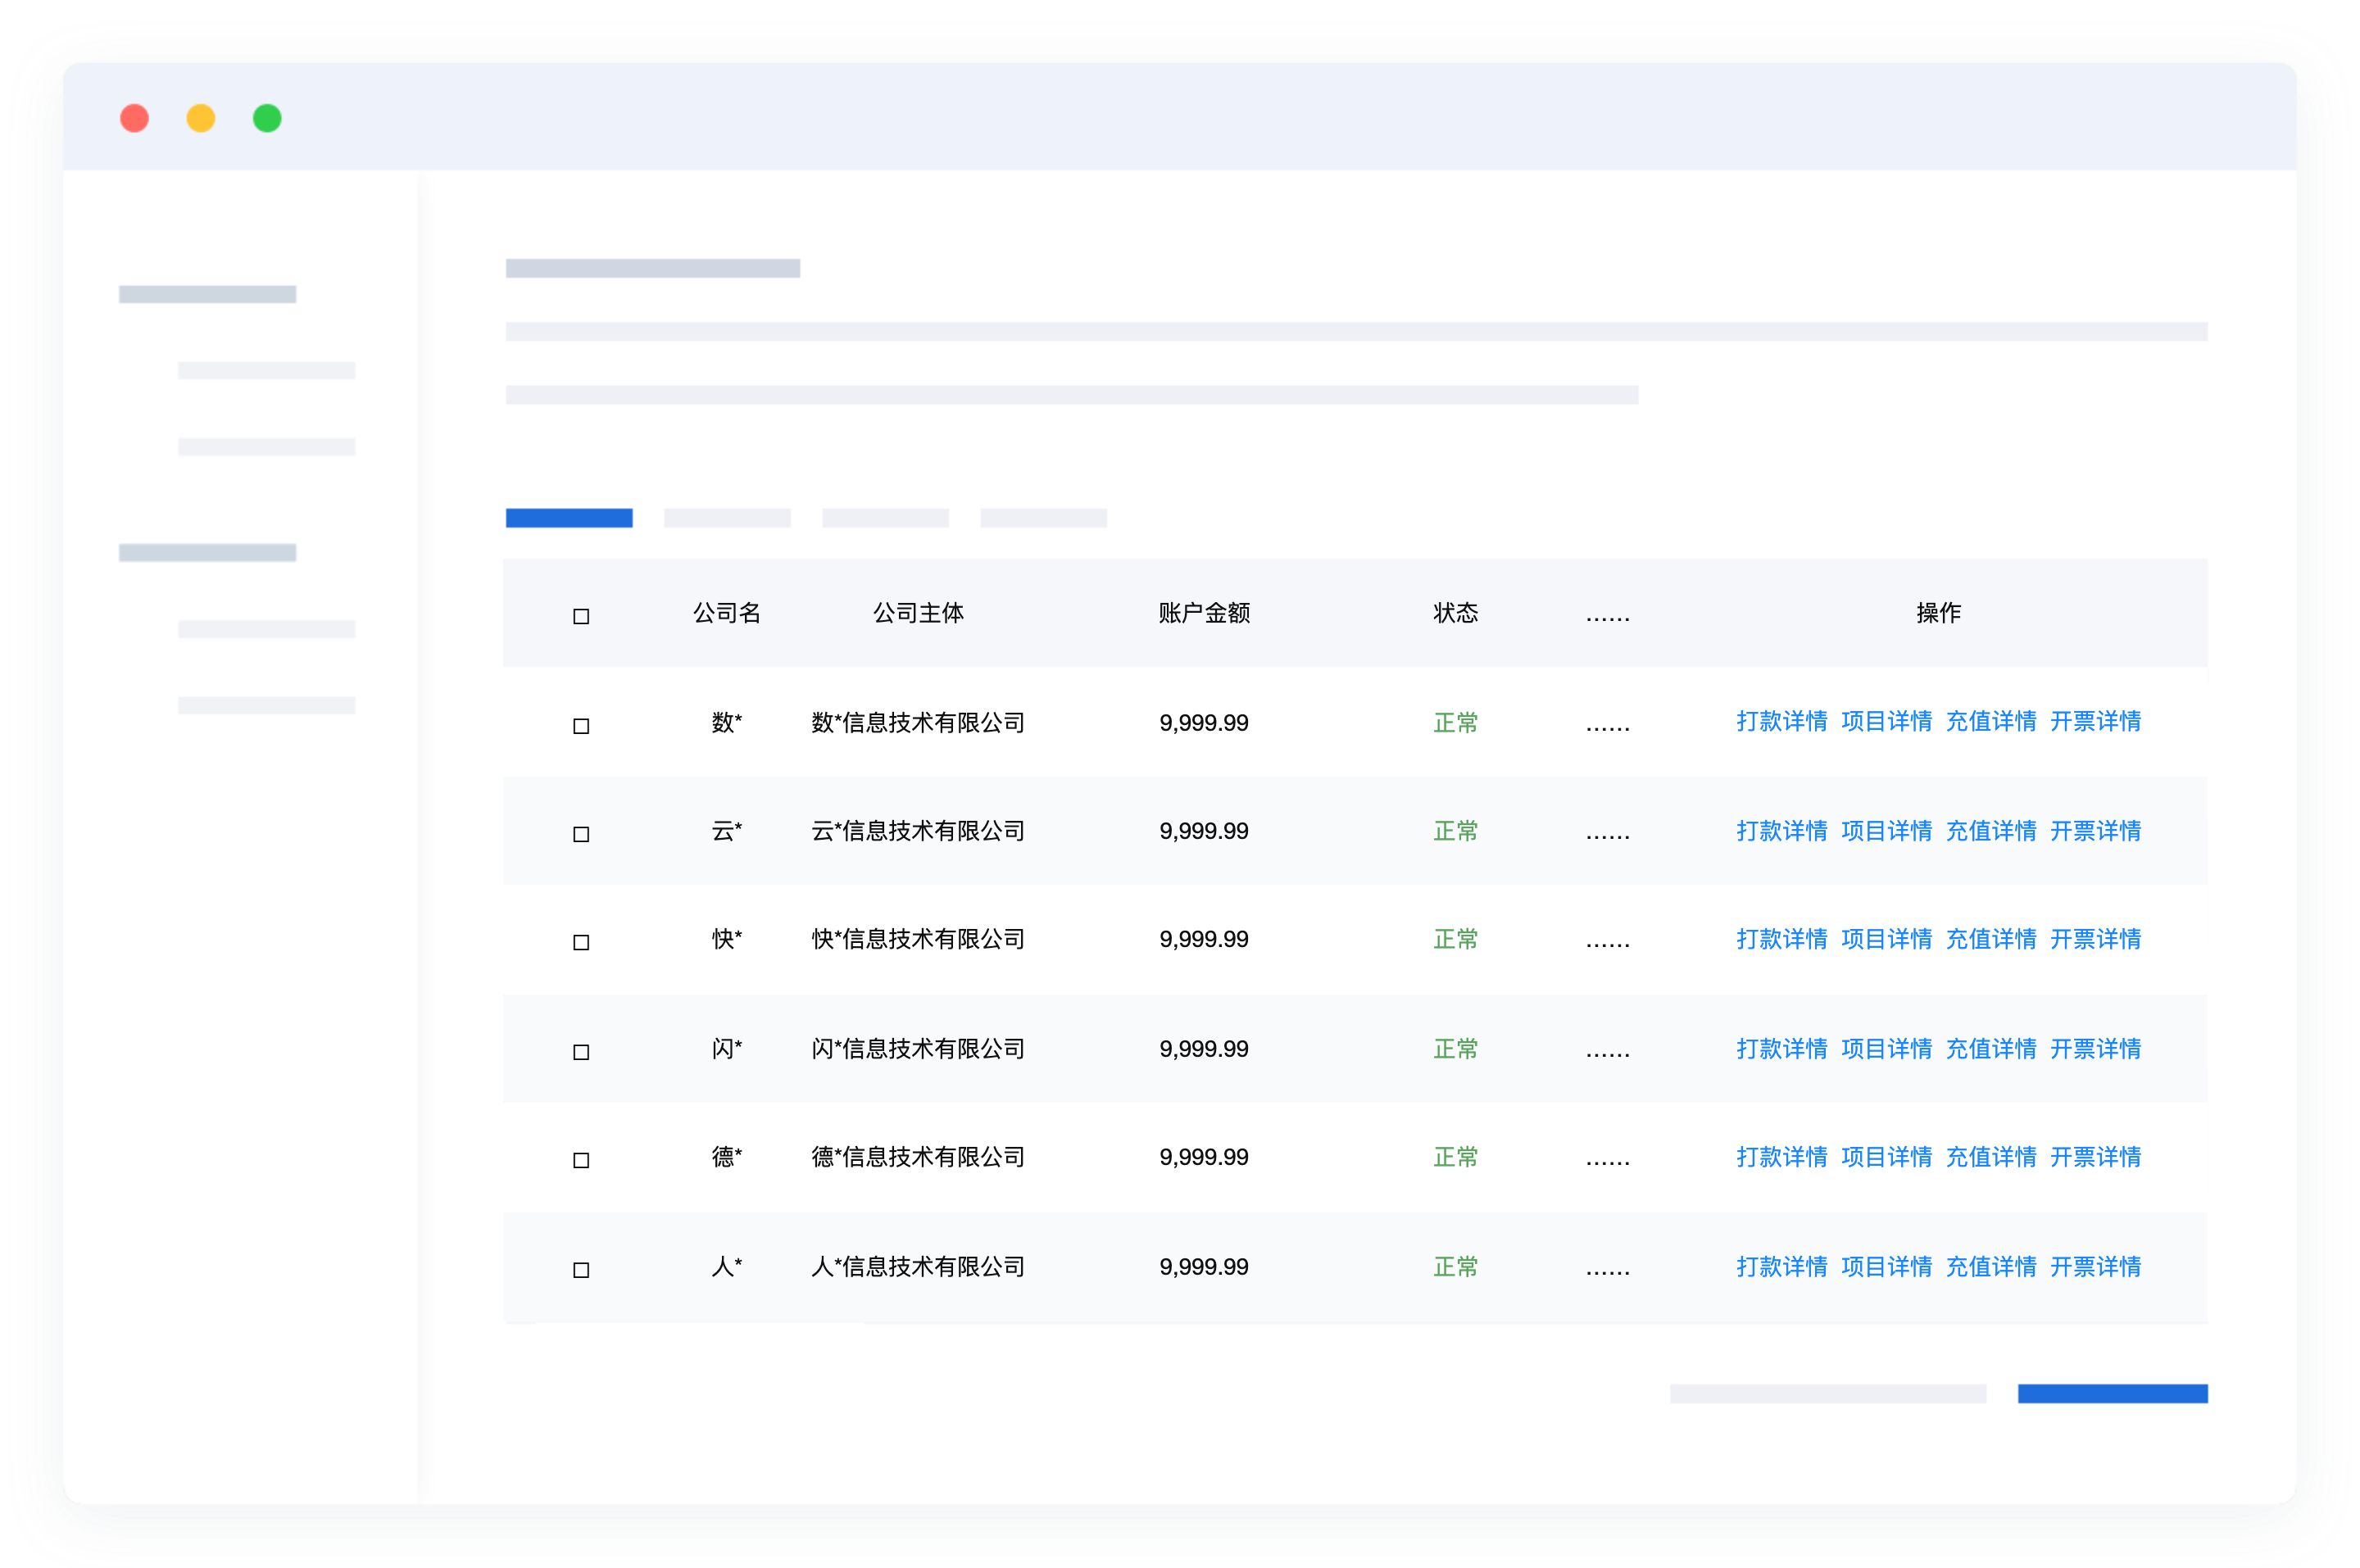Image resolution: width=2360 pixels, height=1568 pixels.
Task: Check the box for 人* row
Action: [581, 1270]
